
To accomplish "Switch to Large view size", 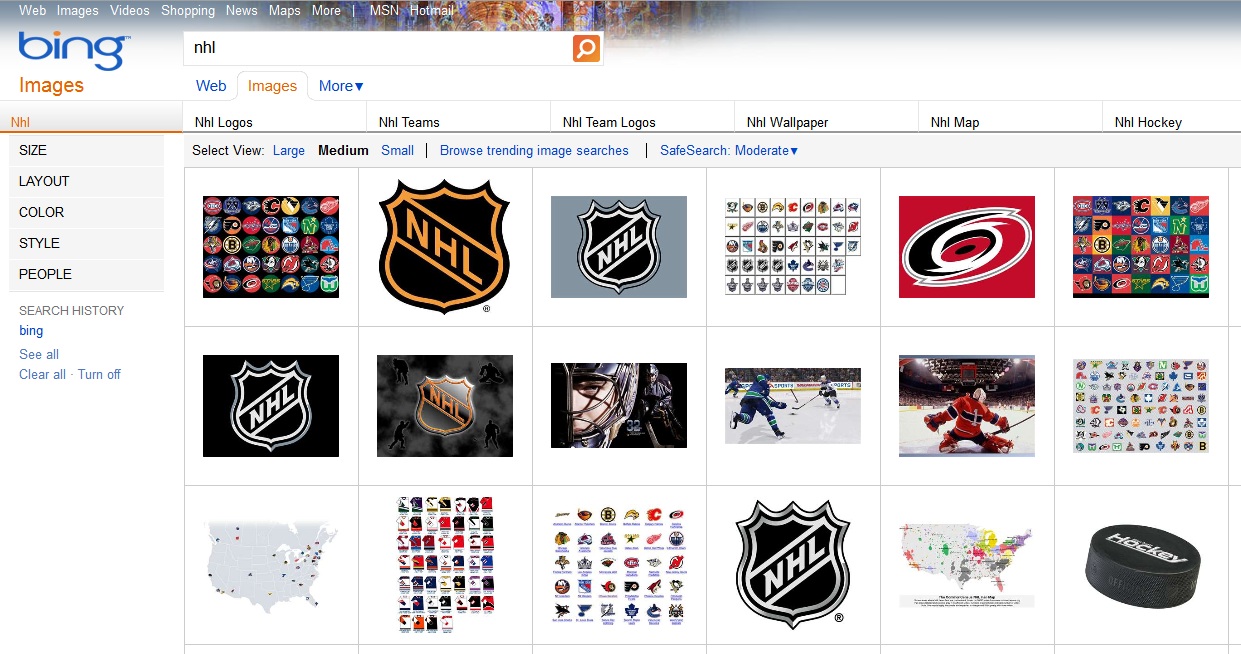I will tap(288, 151).
